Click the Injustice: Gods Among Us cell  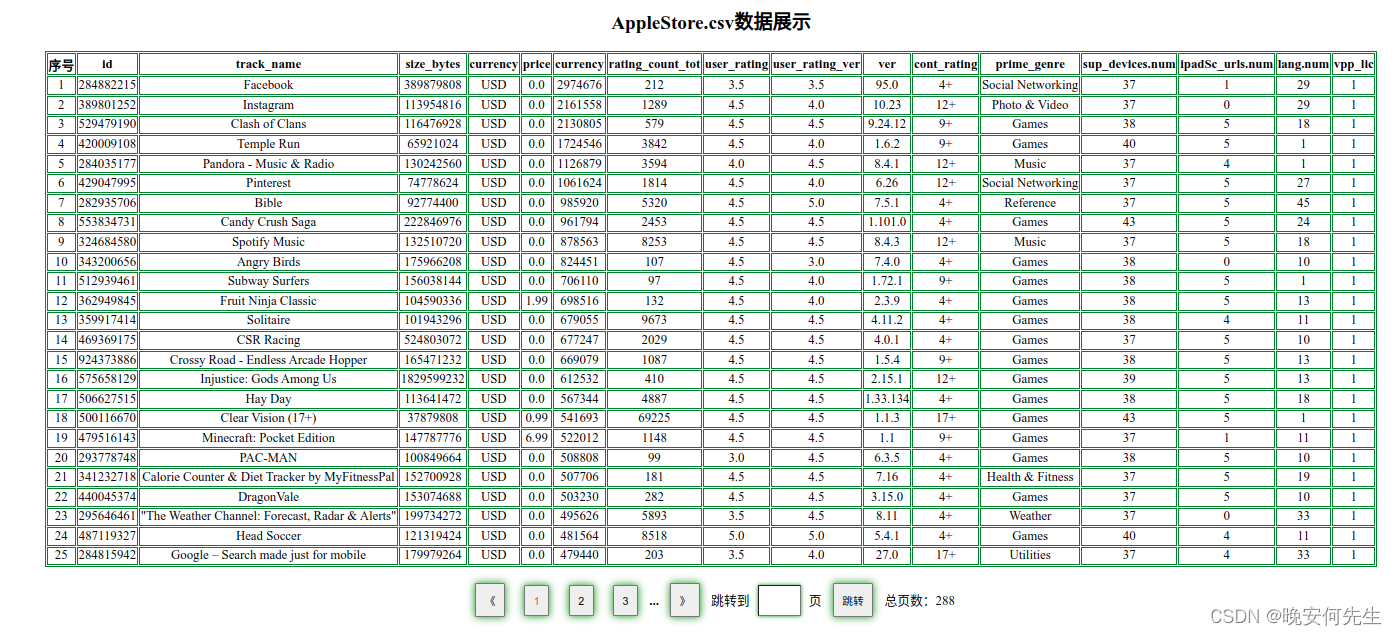click(x=268, y=379)
